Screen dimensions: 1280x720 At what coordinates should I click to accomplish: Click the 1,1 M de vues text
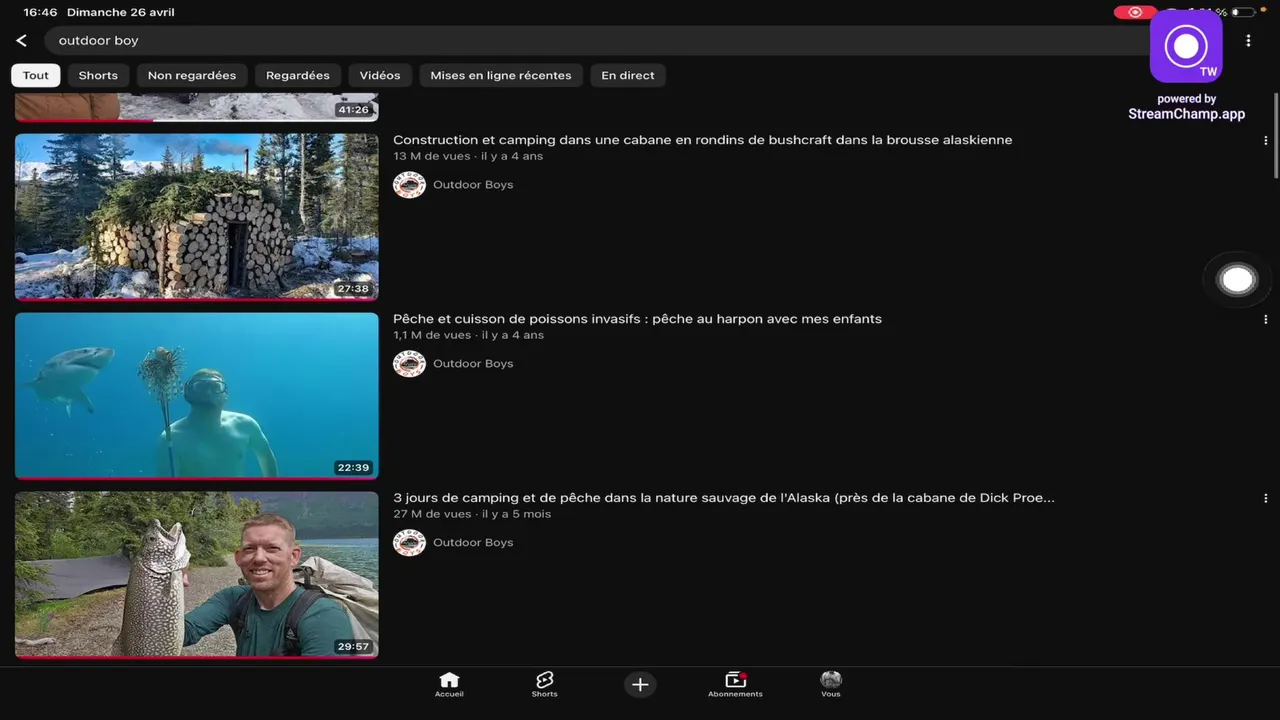[x=431, y=336]
